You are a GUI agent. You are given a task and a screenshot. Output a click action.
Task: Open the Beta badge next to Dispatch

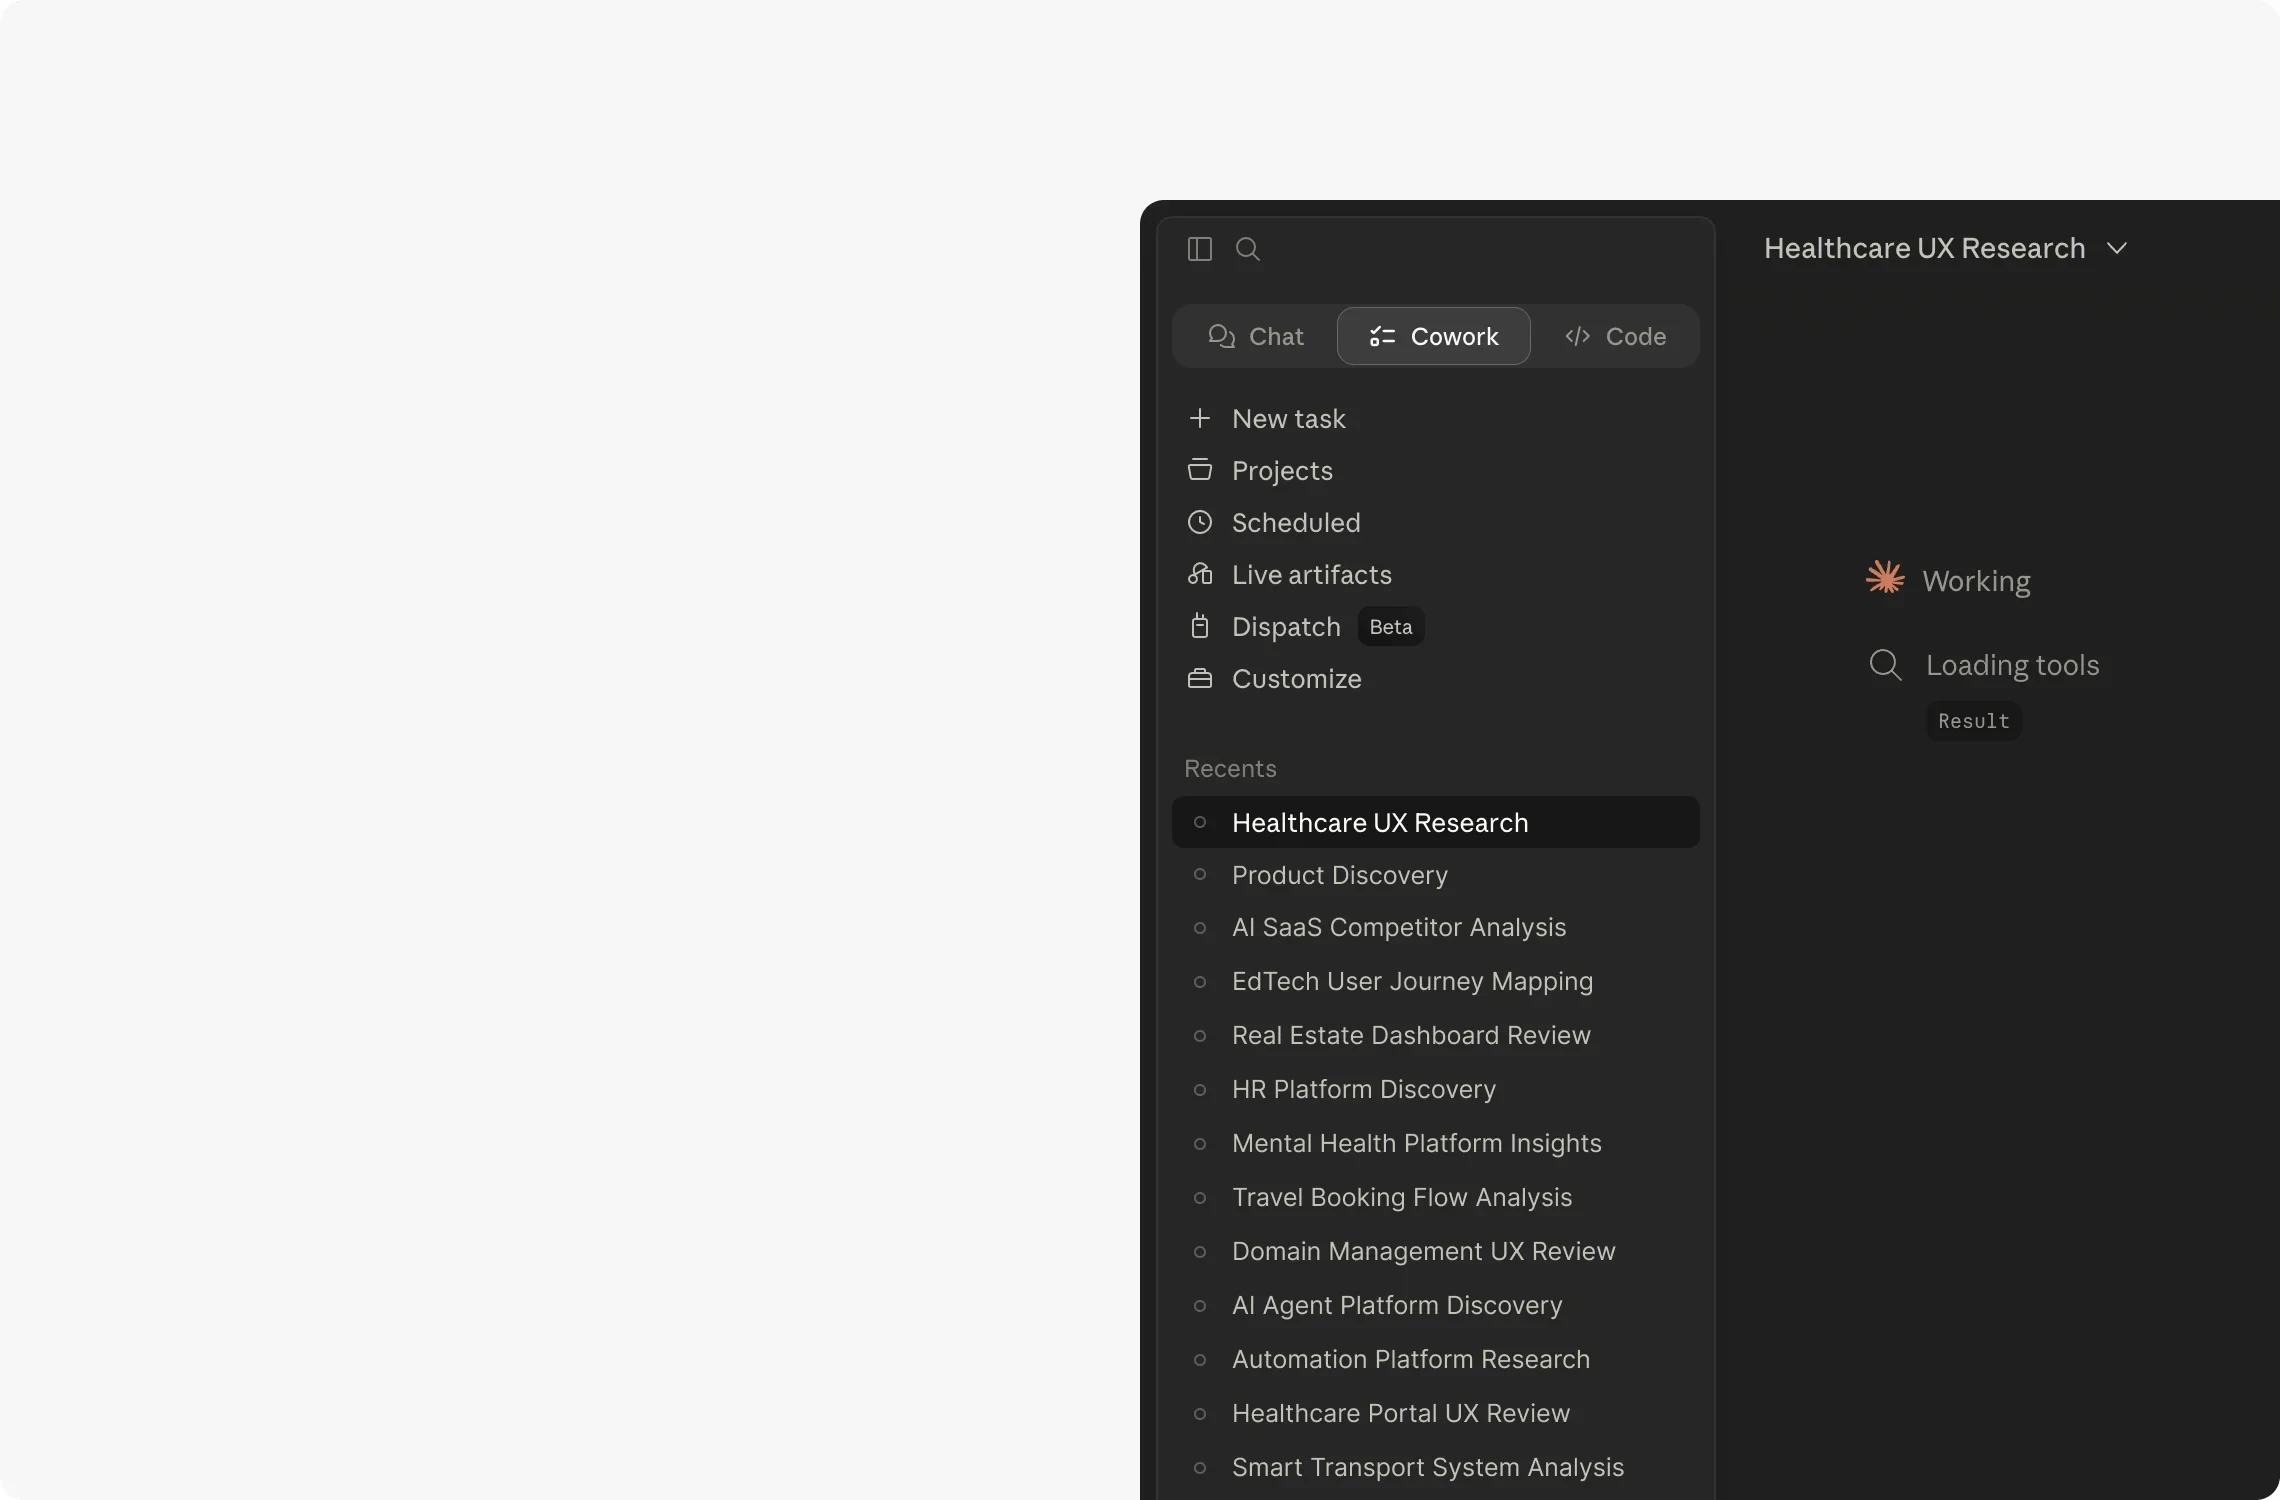pyautogui.click(x=1390, y=626)
